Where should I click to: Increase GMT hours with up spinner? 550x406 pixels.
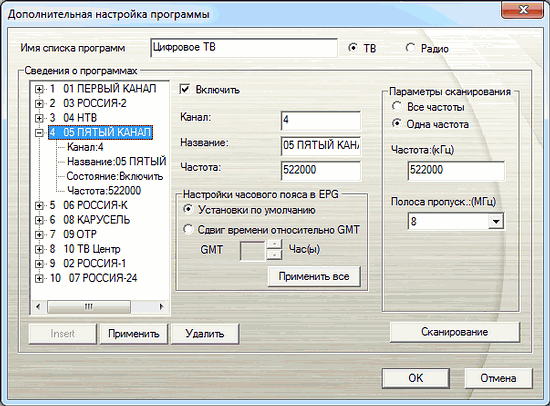(x=274, y=245)
